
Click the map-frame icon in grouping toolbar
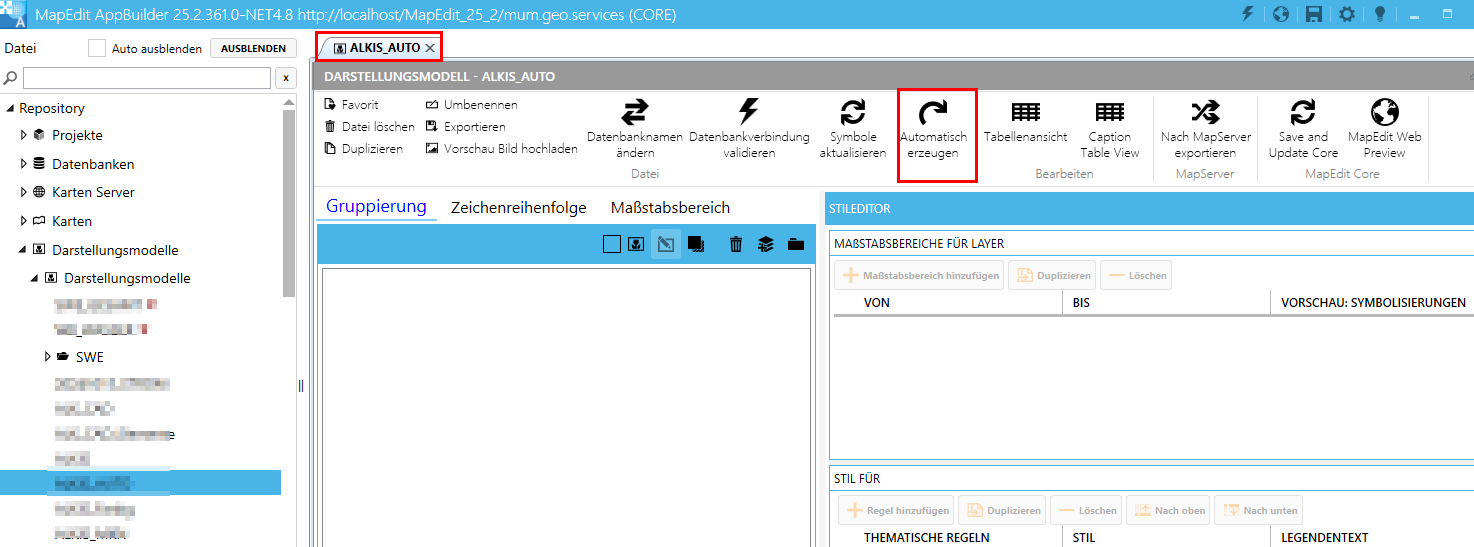coord(636,243)
